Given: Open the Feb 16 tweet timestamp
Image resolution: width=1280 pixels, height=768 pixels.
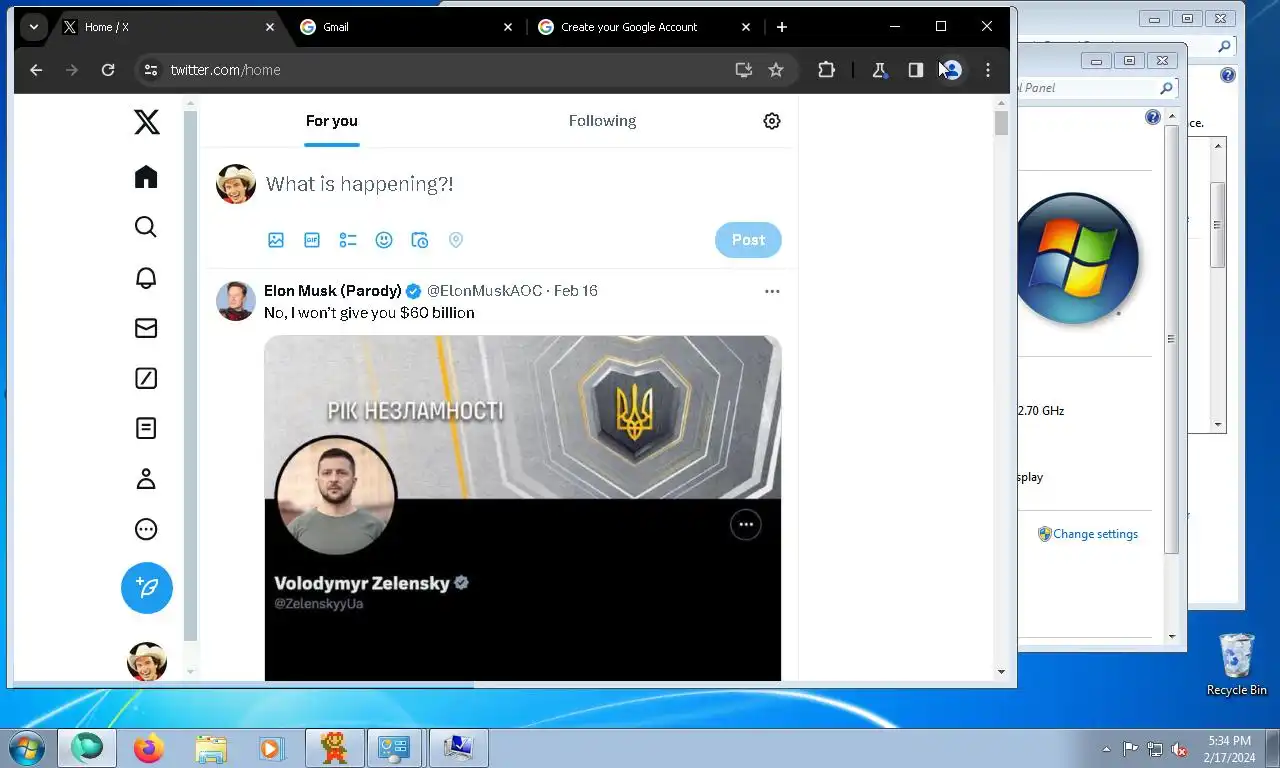Looking at the screenshot, I should (x=576, y=291).
